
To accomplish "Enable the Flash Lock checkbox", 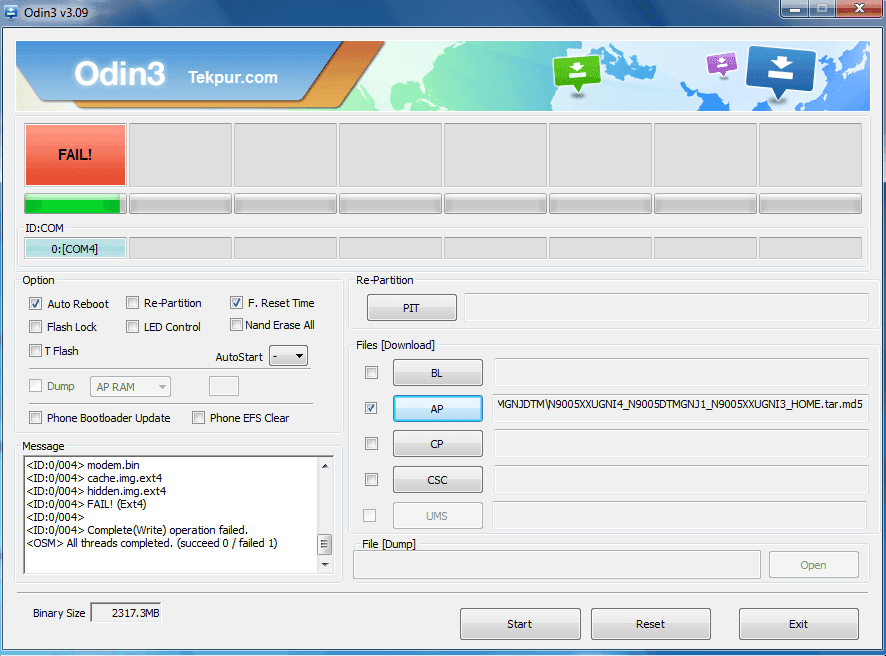I will tap(36, 326).
